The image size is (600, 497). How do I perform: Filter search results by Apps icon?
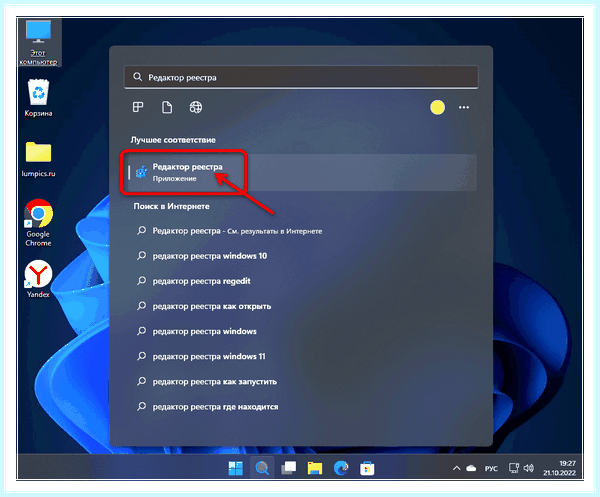pos(138,108)
